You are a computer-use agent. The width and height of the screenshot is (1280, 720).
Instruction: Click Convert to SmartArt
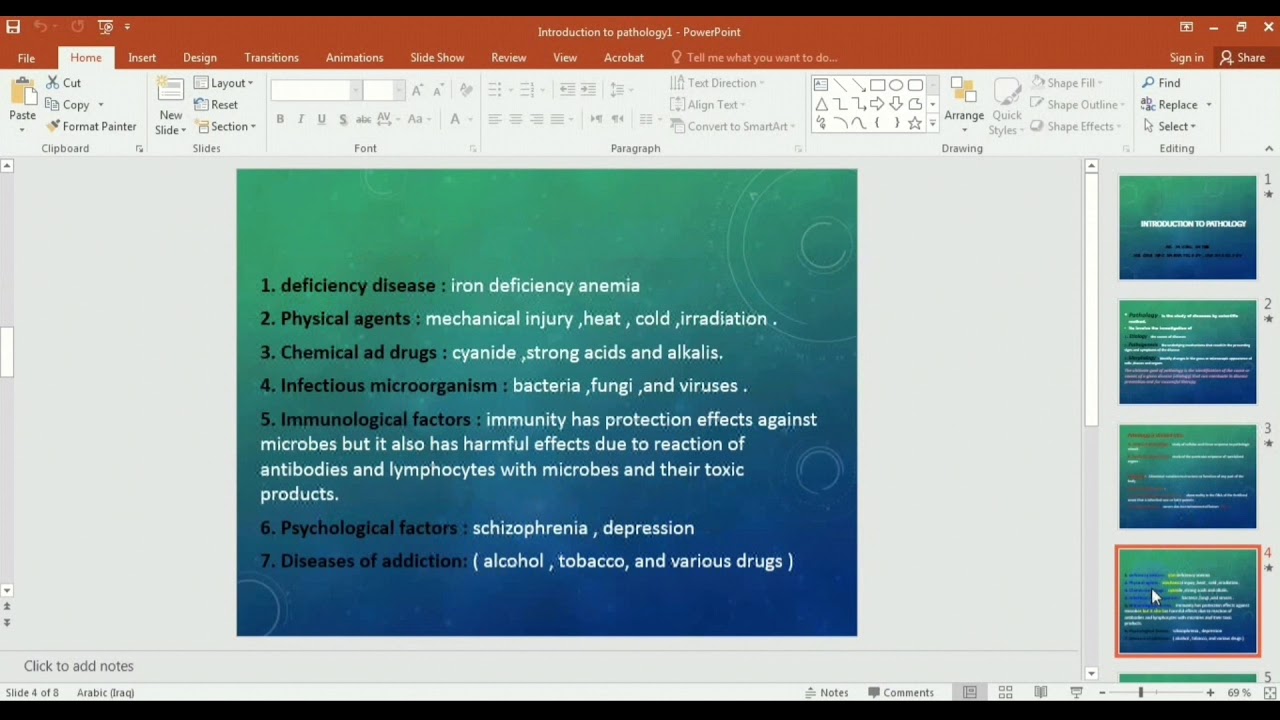click(732, 126)
